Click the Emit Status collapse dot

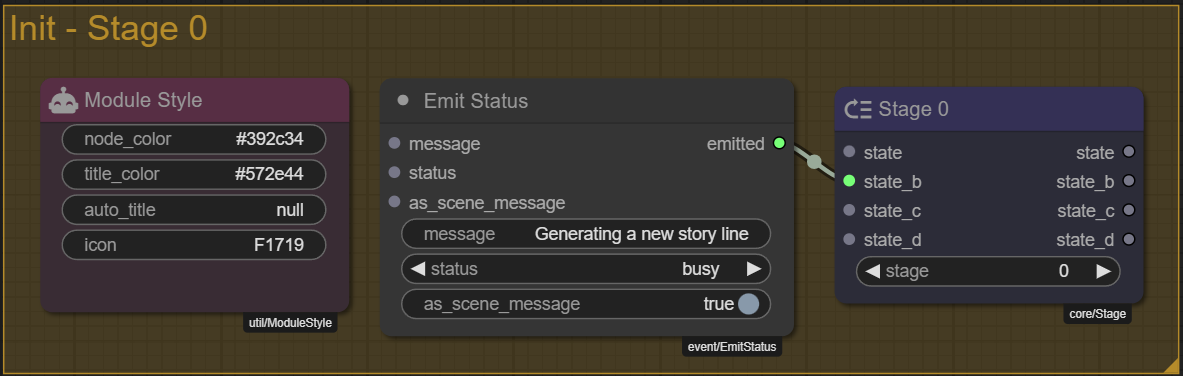tap(403, 100)
